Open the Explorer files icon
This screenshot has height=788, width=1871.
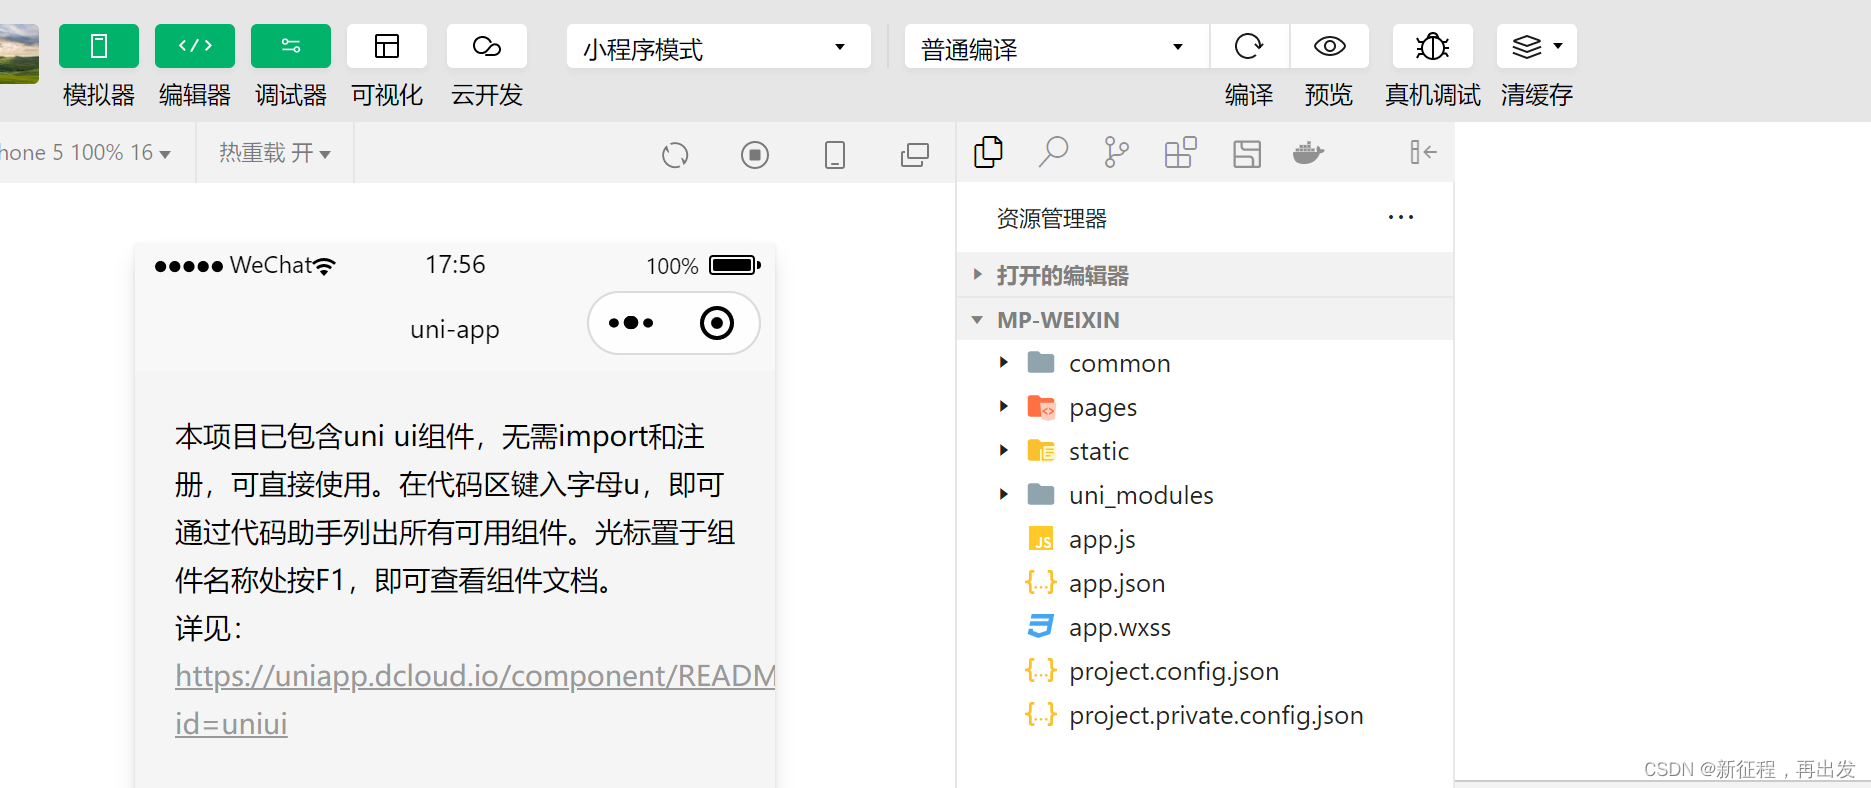[x=988, y=152]
